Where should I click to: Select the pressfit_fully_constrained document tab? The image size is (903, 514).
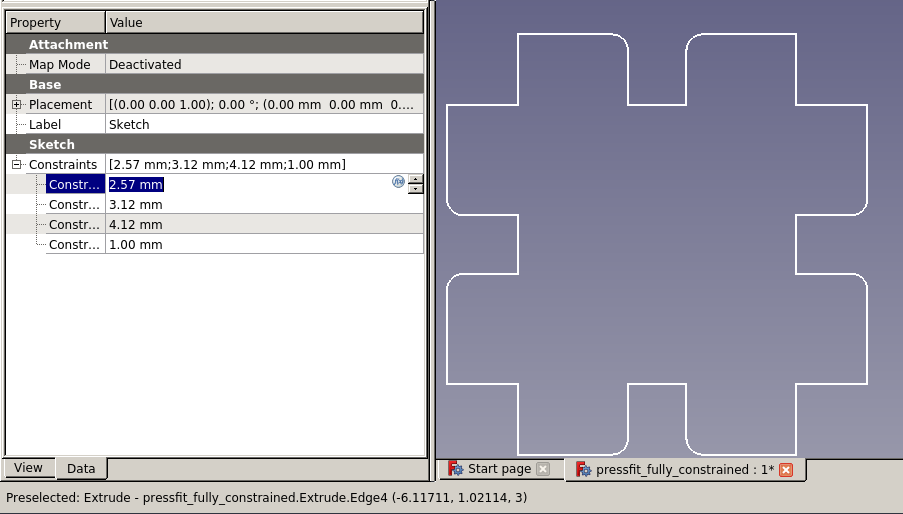click(x=685, y=470)
